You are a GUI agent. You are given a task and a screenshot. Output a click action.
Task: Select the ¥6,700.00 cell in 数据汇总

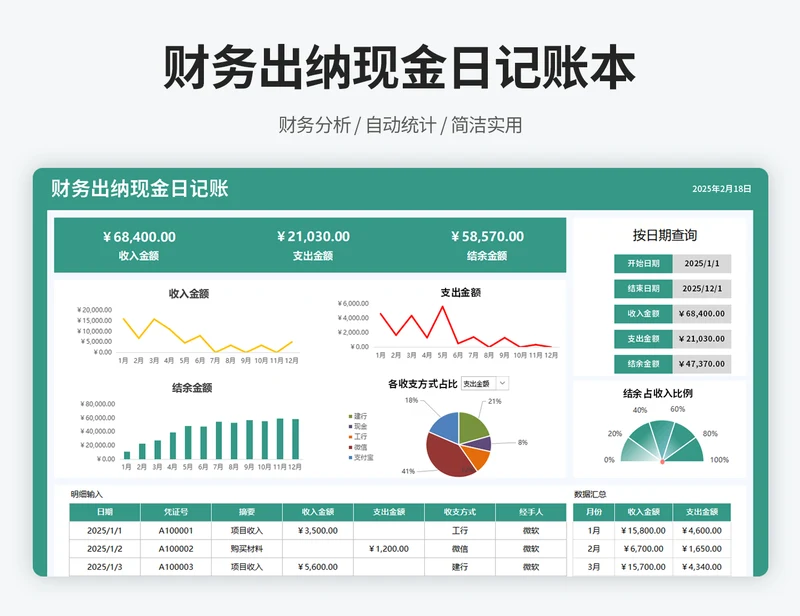(x=643, y=549)
